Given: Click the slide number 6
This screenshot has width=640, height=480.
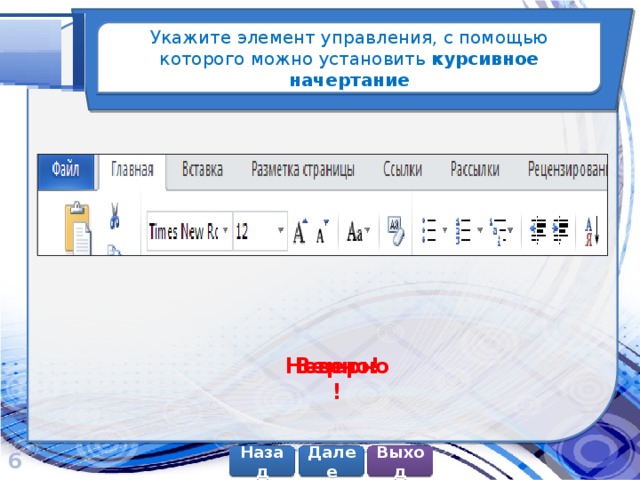Looking at the screenshot, I should tap(15, 462).
